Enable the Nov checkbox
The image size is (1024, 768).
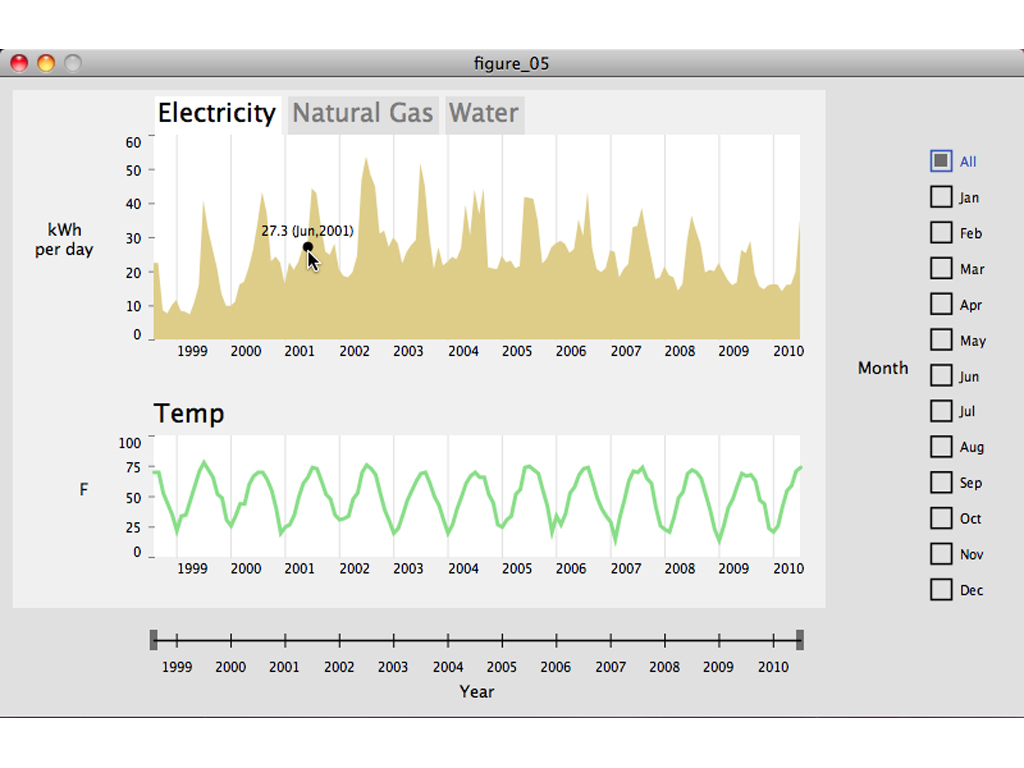pyautogui.click(x=941, y=554)
